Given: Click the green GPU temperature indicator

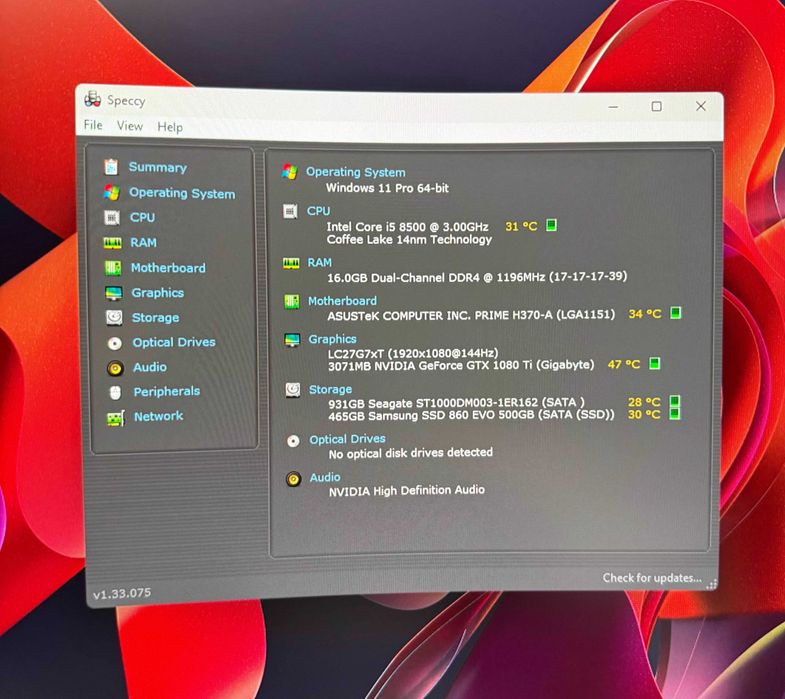Looking at the screenshot, I should tap(654, 363).
